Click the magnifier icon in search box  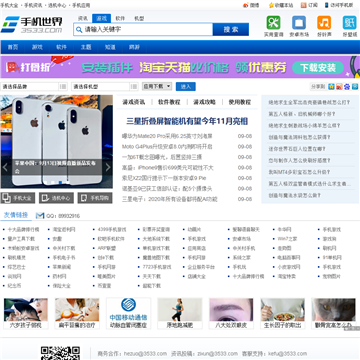click(x=79, y=30)
